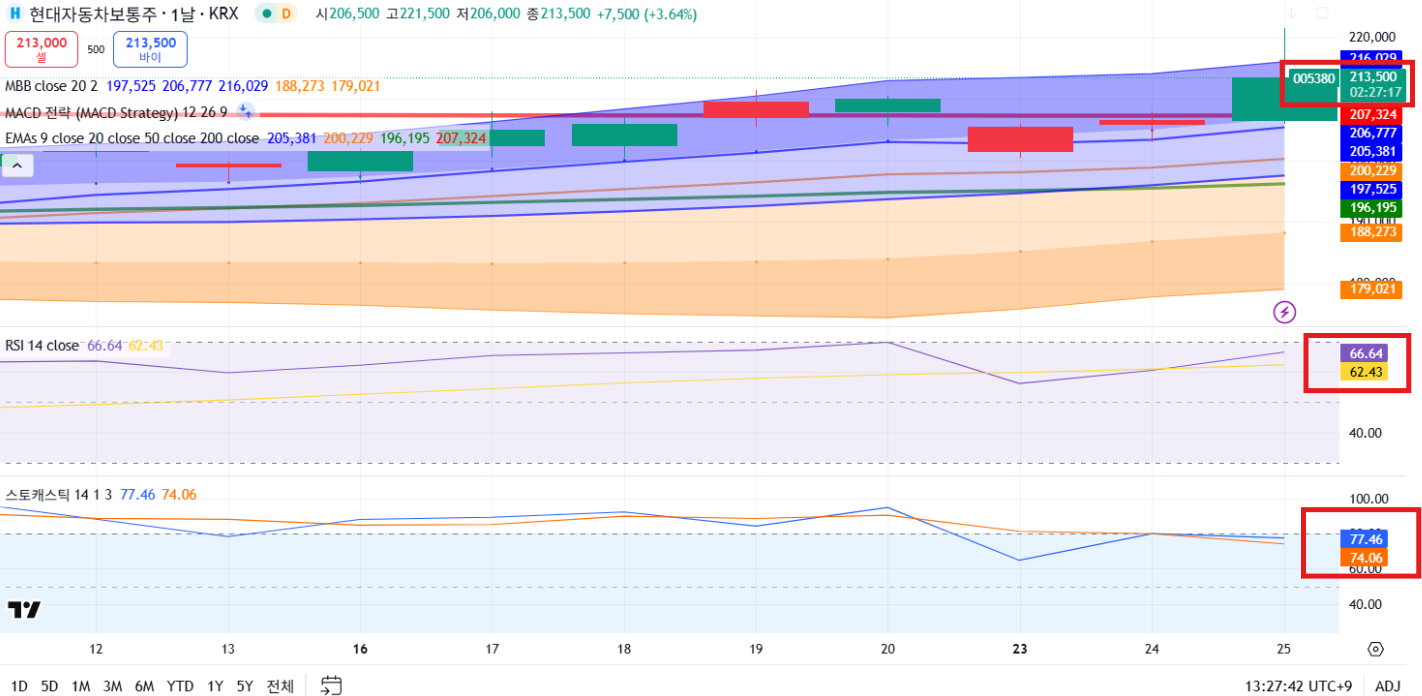
Task: Click the blue 77.46 Stochastic axis label
Action: pyautogui.click(x=1366, y=539)
